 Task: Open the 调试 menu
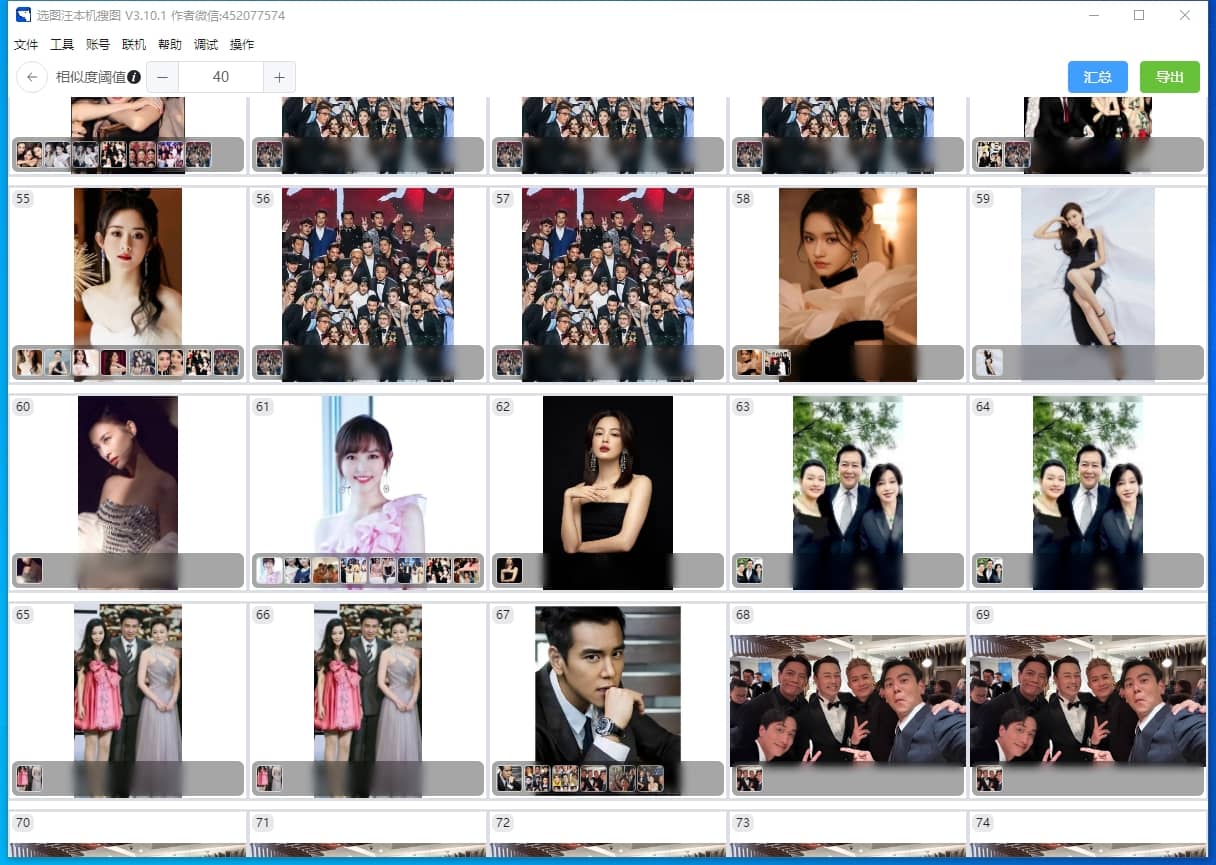pyautogui.click(x=206, y=45)
